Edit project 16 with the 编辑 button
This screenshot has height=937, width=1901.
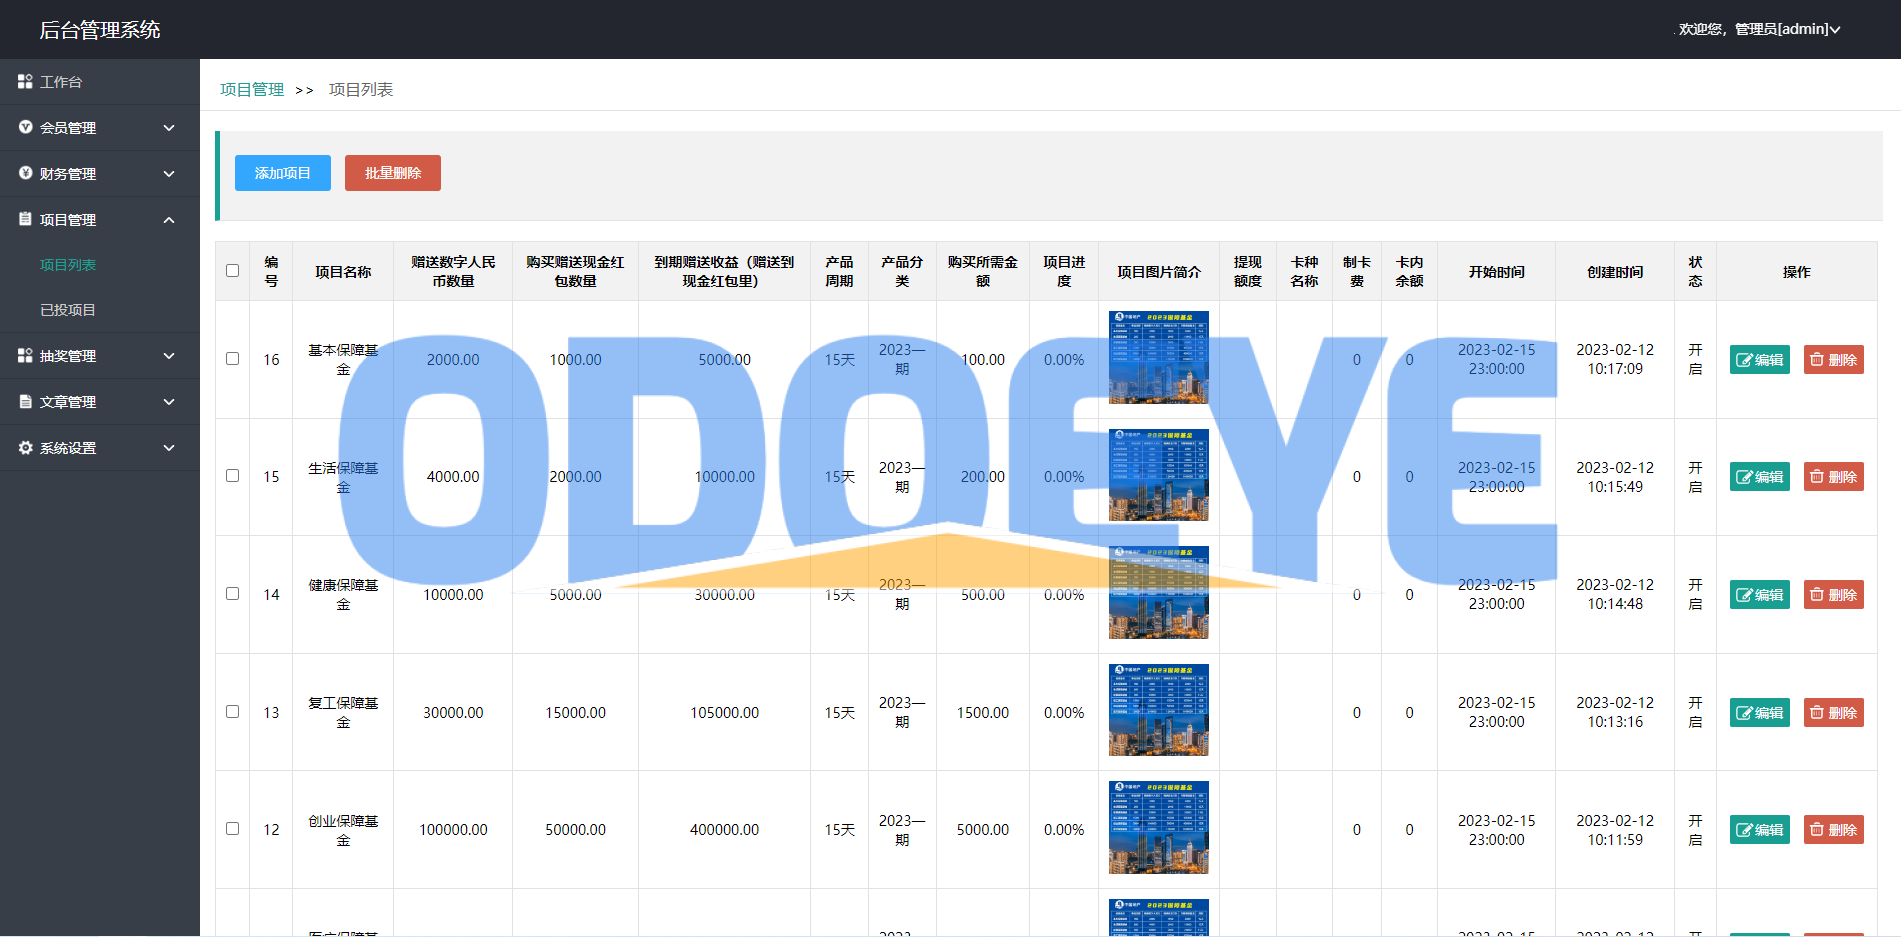[x=1759, y=360]
